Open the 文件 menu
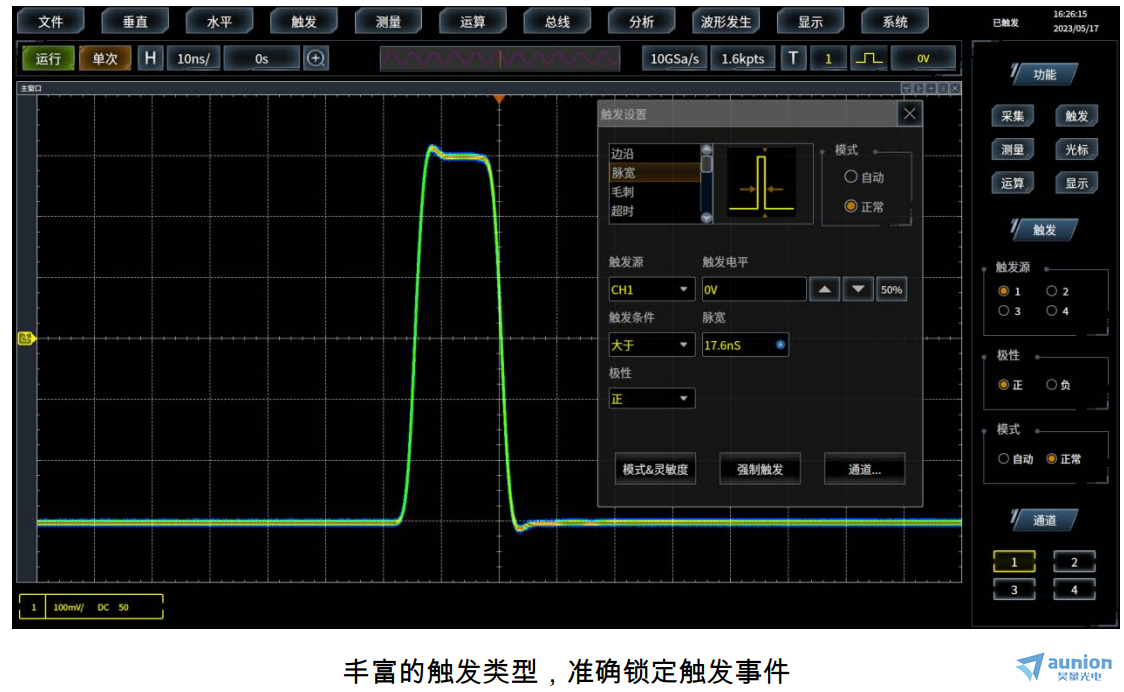This screenshot has height=692, width=1124. pyautogui.click(x=51, y=21)
